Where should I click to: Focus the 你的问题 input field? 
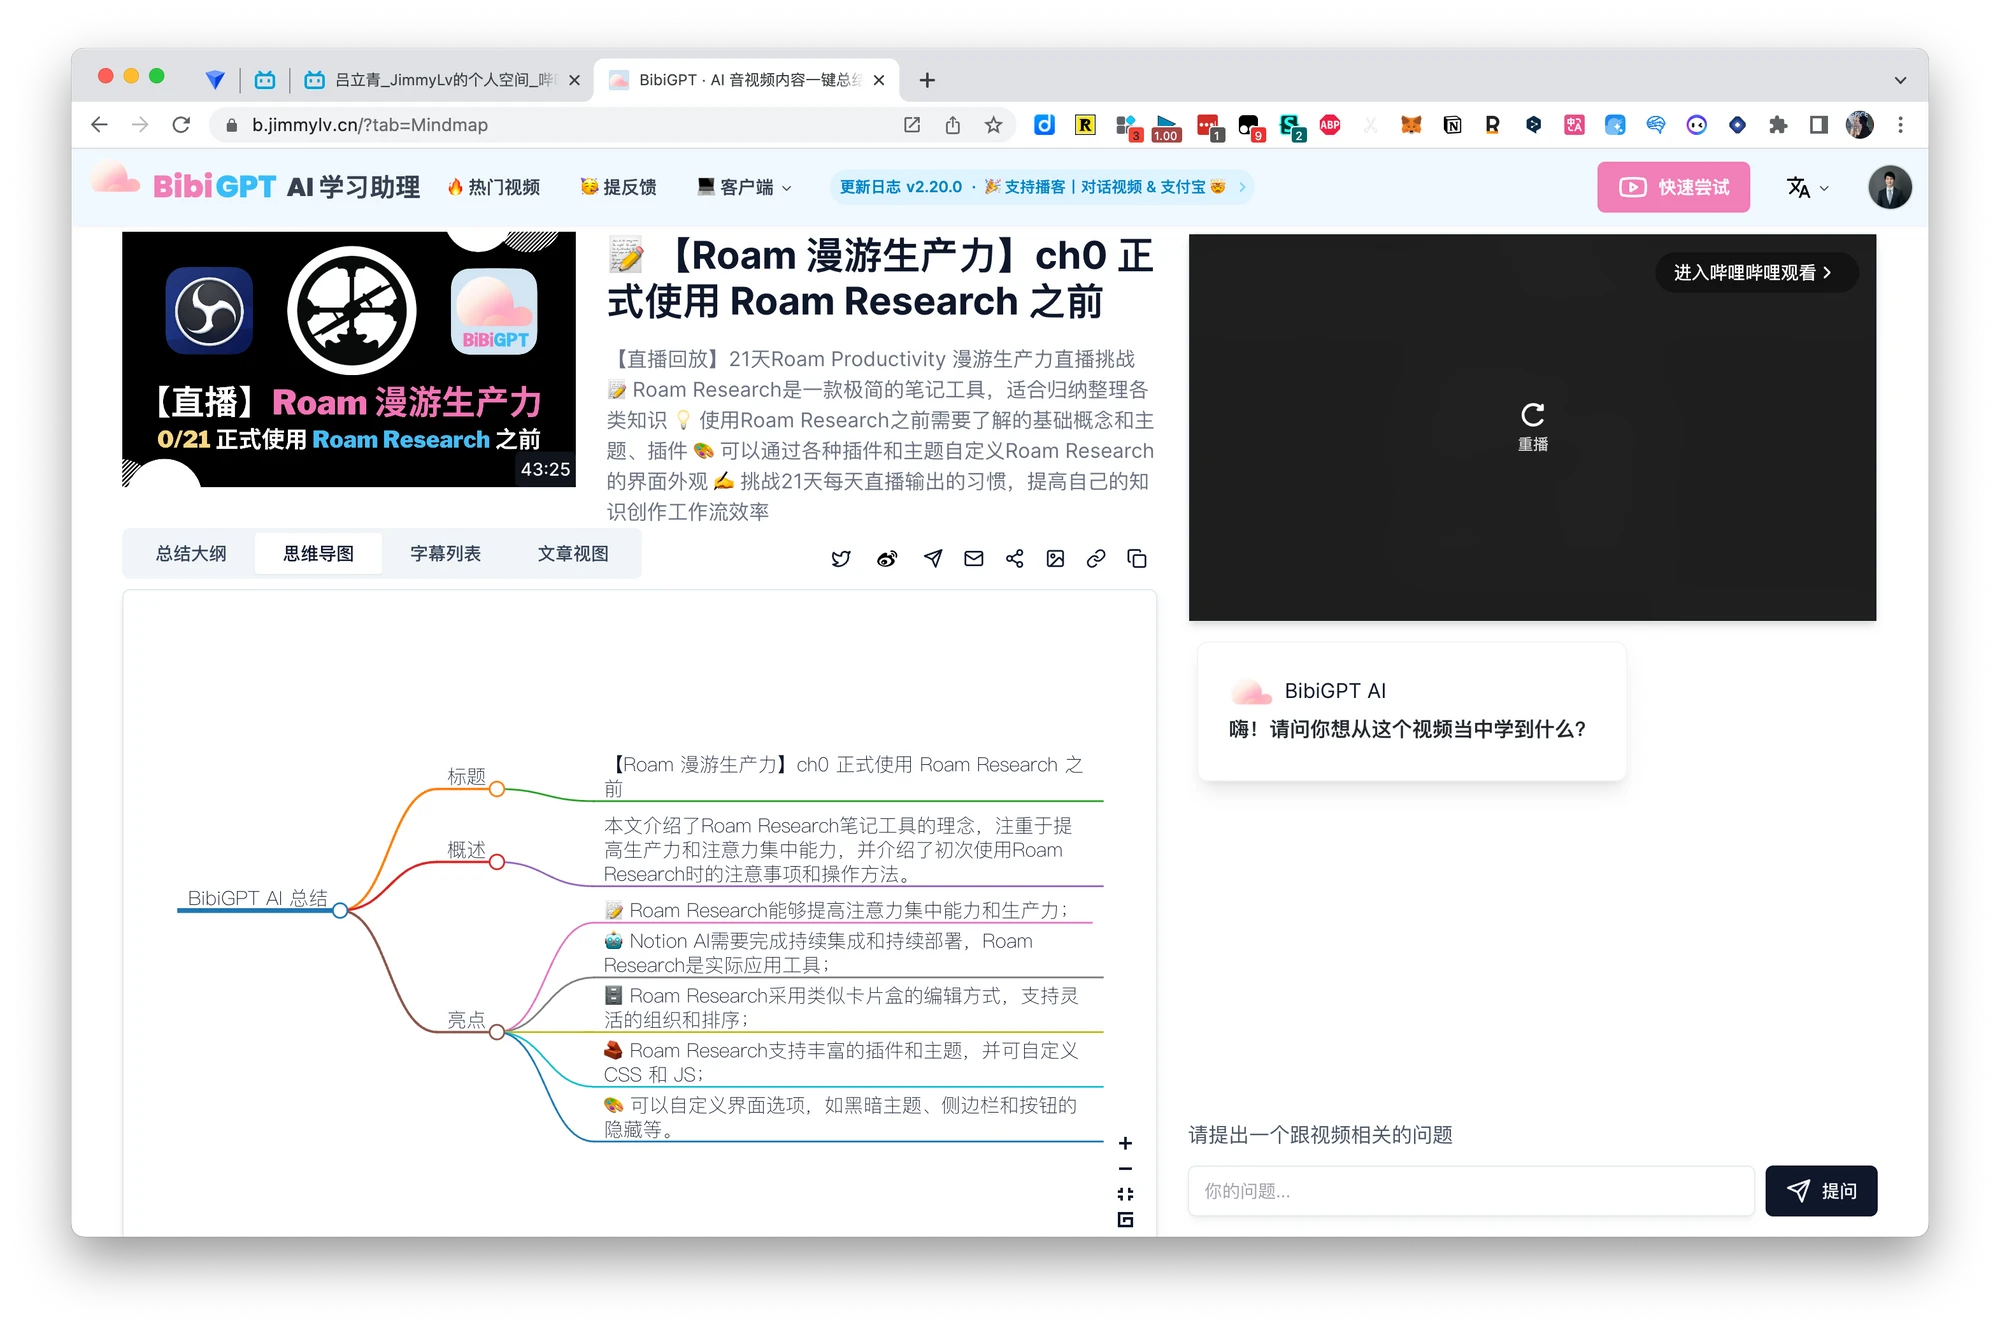click(x=1471, y=1191)
